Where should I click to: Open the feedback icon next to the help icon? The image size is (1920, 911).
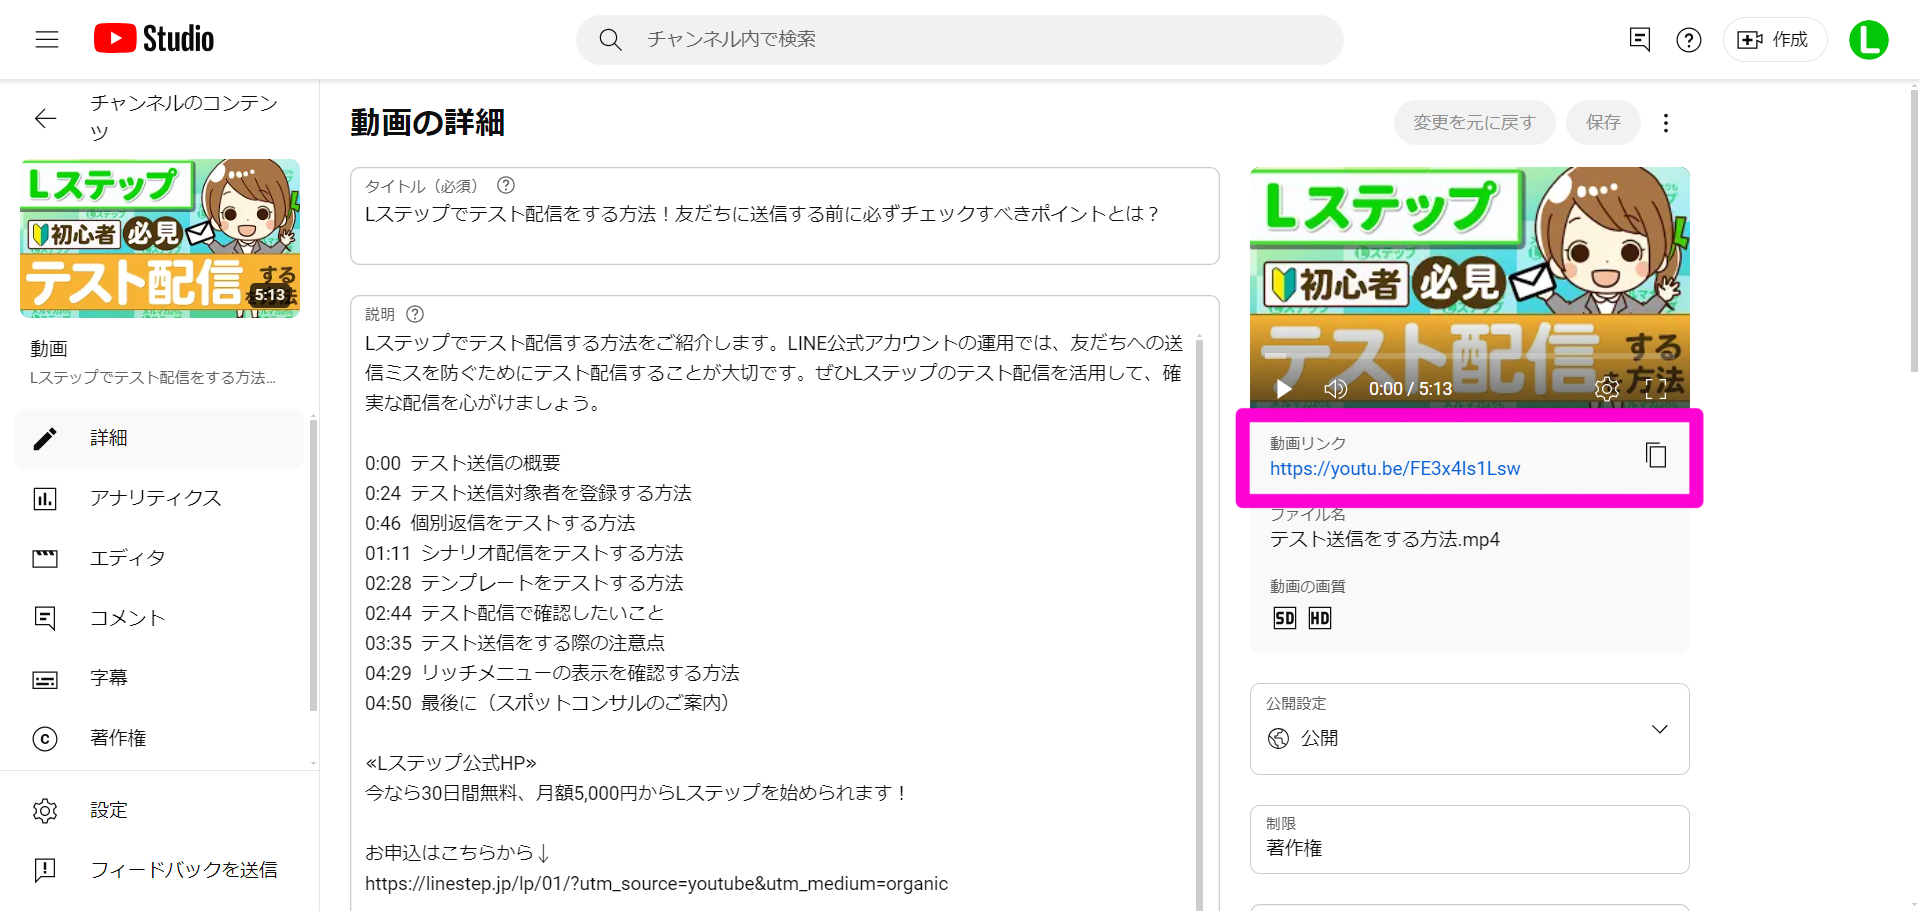tap(1639, 40)
